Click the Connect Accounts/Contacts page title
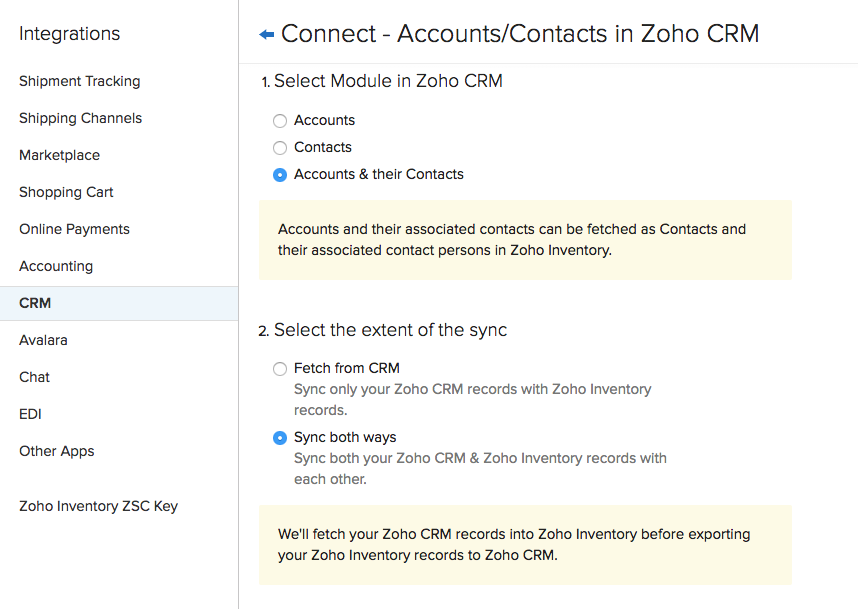The image size is (858, 609). (x=520, y=34)
